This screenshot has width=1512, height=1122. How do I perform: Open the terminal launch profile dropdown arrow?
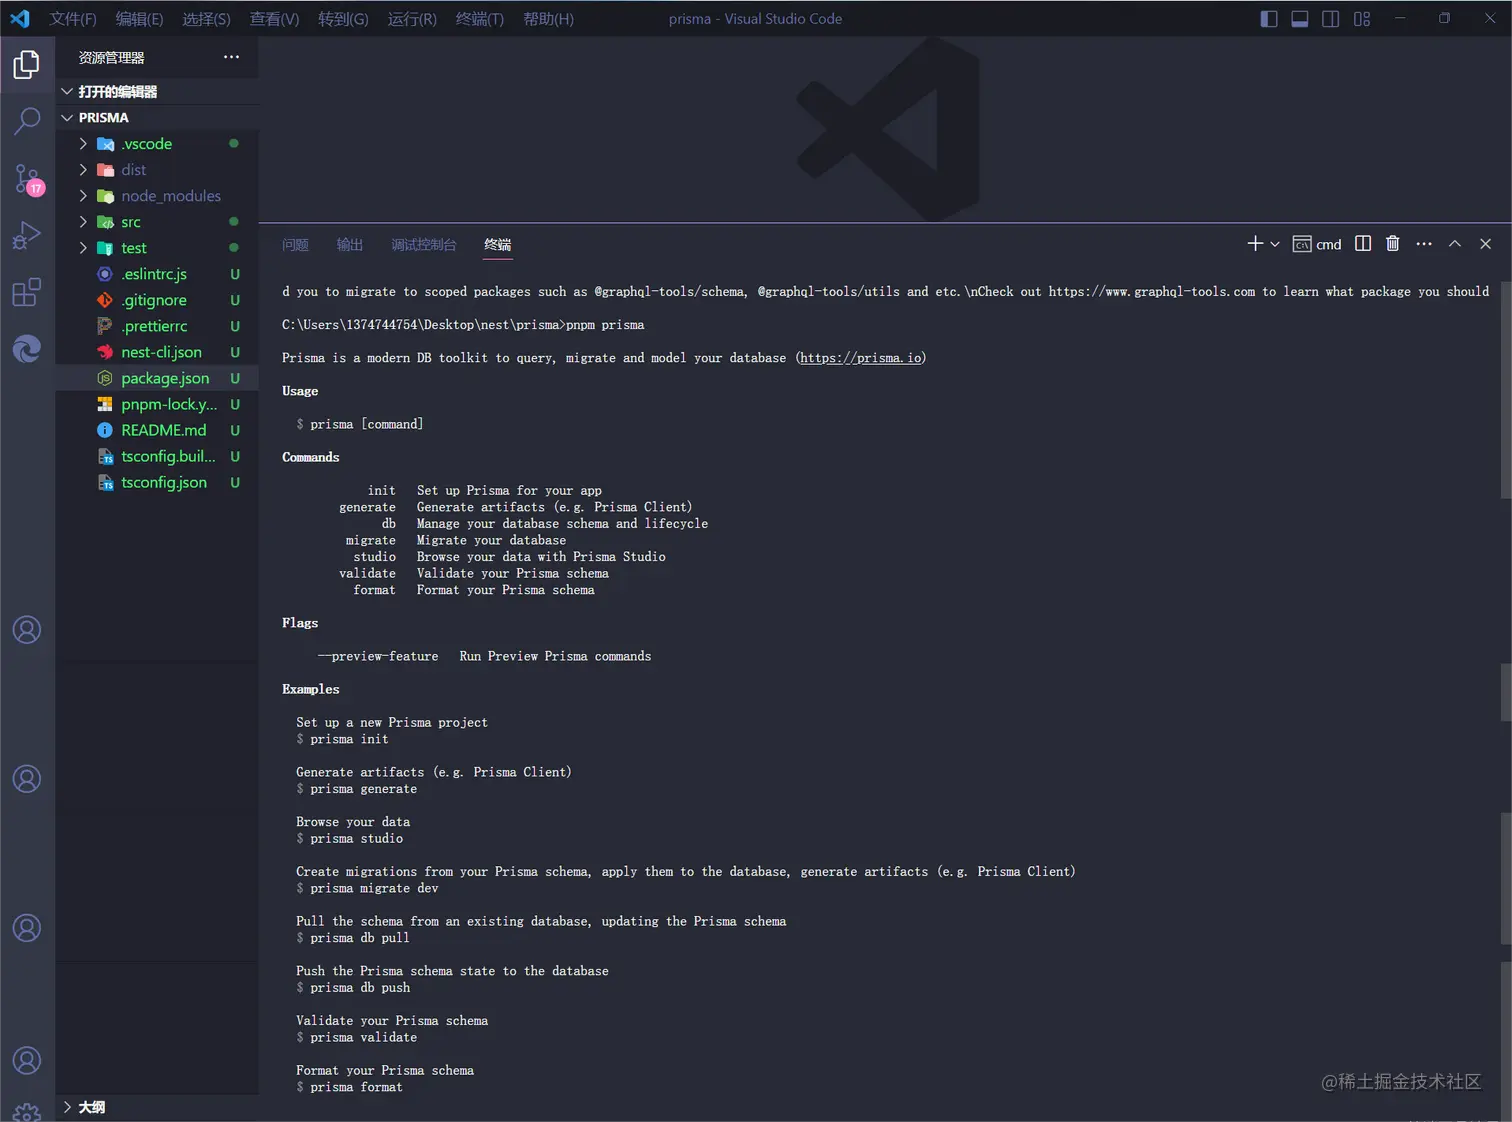pos(1275,244)
